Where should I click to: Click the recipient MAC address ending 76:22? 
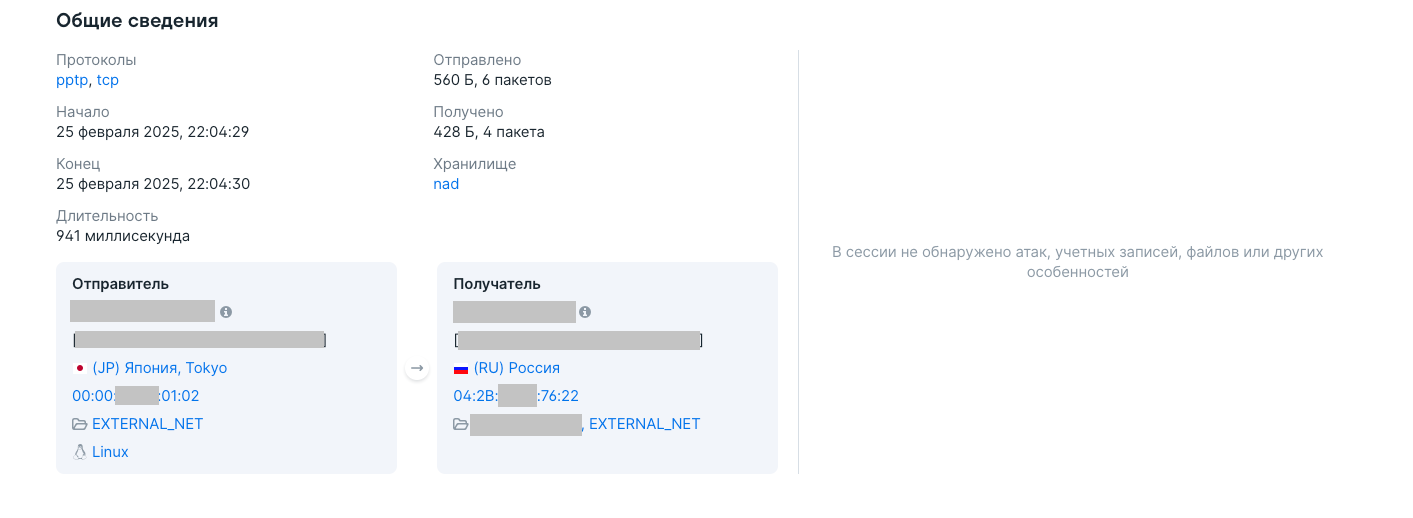[516, 396]
